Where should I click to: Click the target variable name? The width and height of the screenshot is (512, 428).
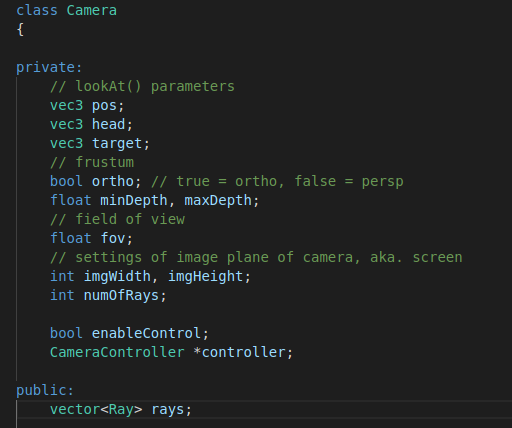[117, 144]
